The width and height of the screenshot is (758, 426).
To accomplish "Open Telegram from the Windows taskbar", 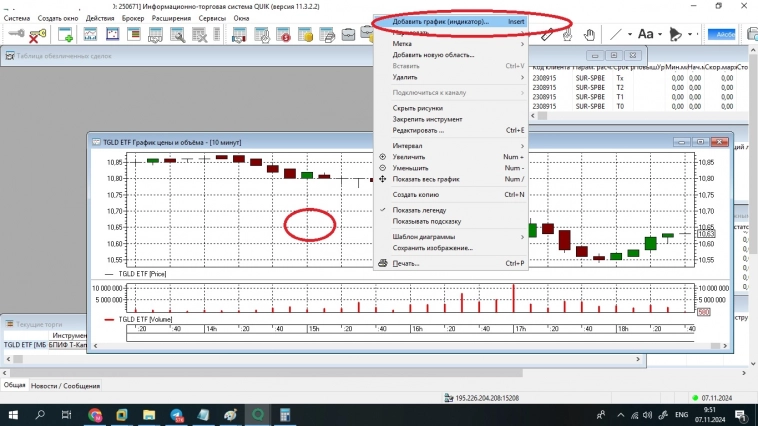I will [x=177, y=414].
